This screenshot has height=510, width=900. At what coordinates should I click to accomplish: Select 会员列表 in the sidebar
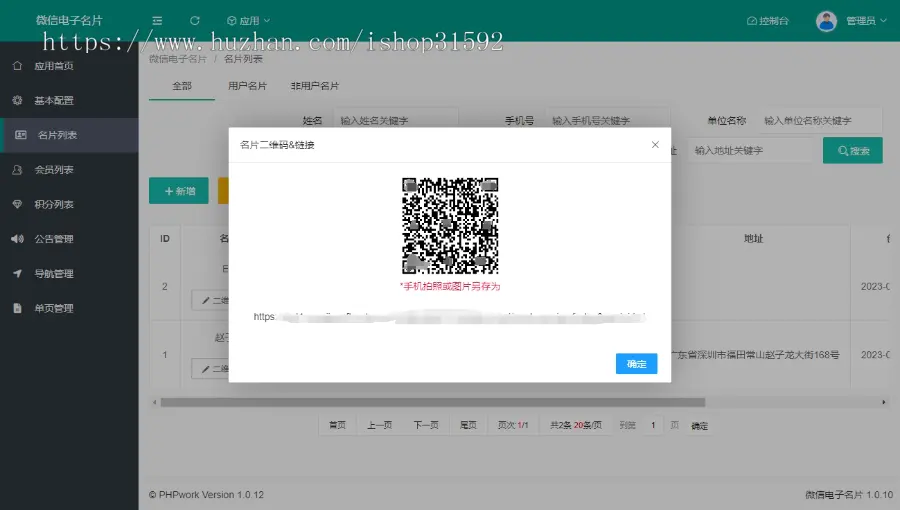pyautogui.click(x=55, y=170)
